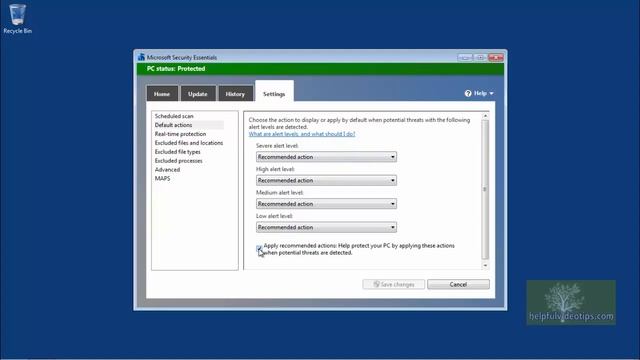Open the High alert level dropdown
This screenshot has width=640, height=360.
click(326, 180)
